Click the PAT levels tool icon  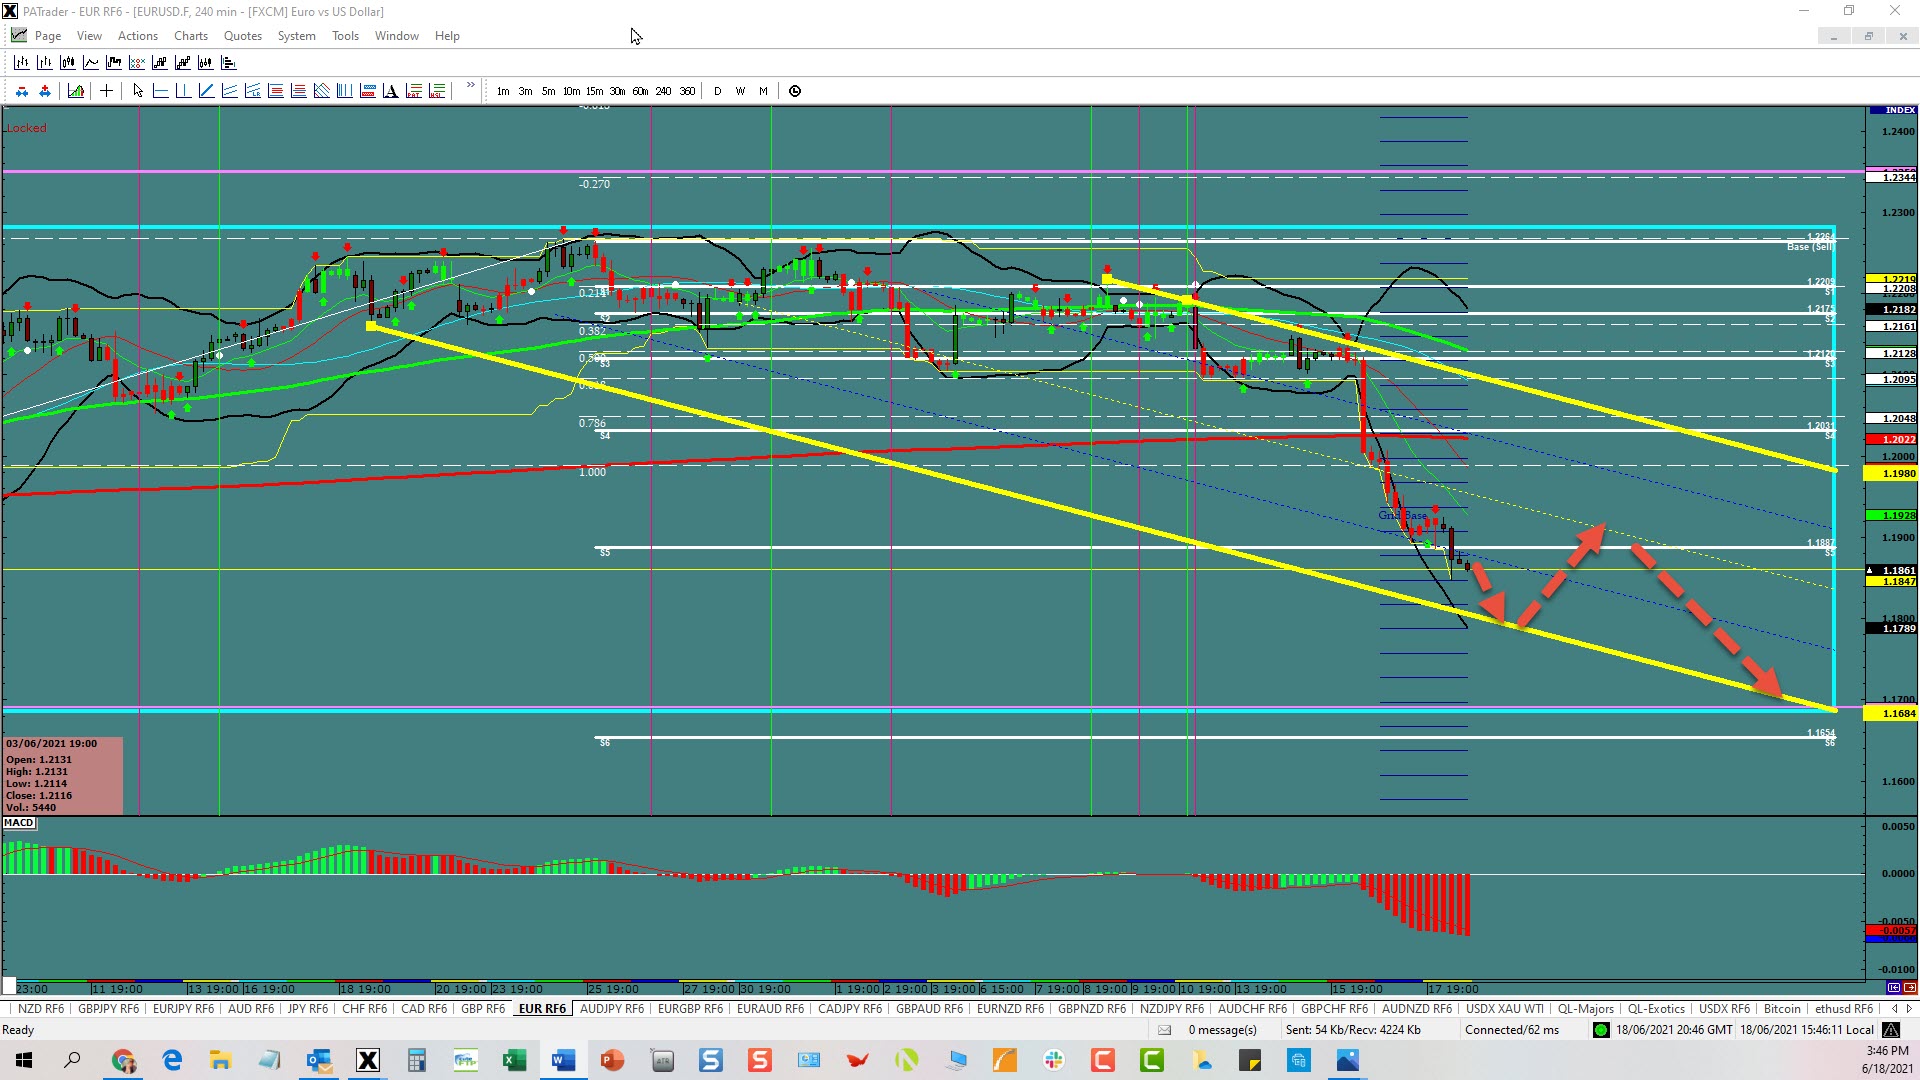pyautogui.click(x=413, y=91)
